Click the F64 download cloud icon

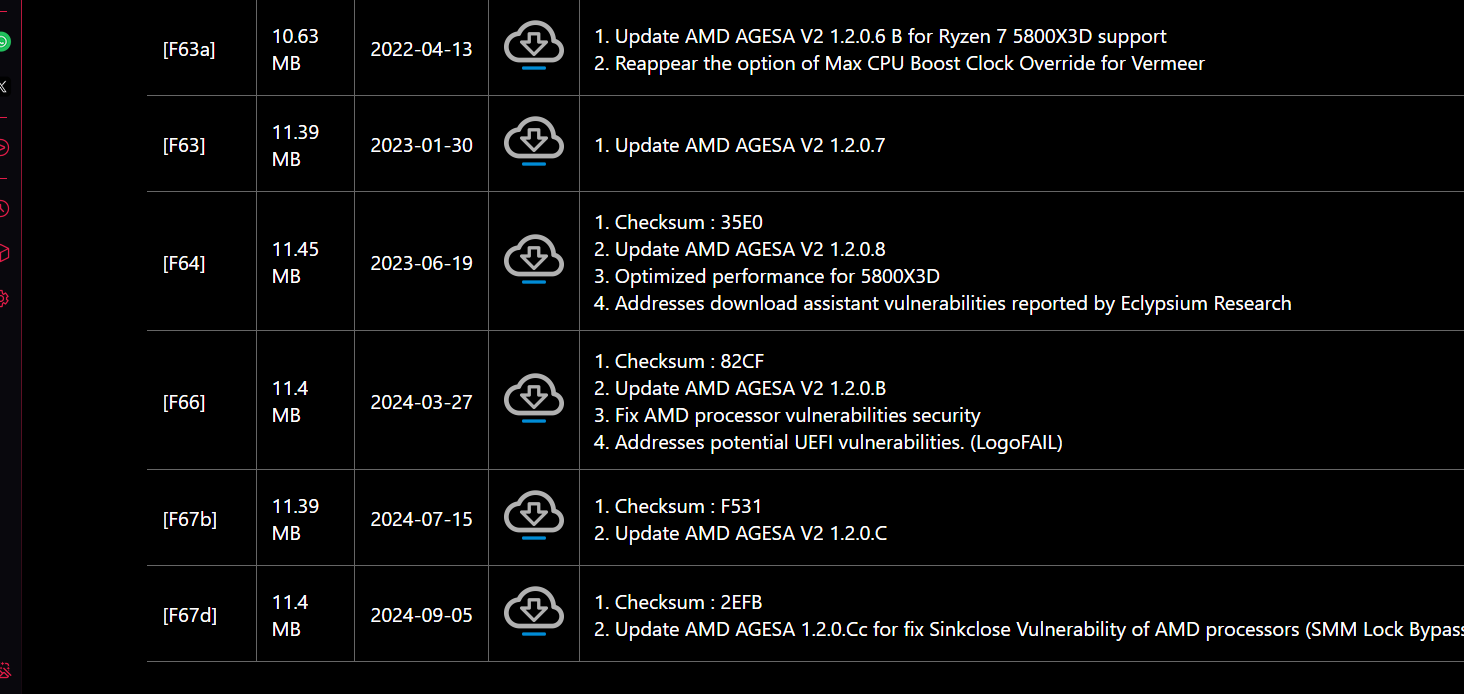point(534,261)
